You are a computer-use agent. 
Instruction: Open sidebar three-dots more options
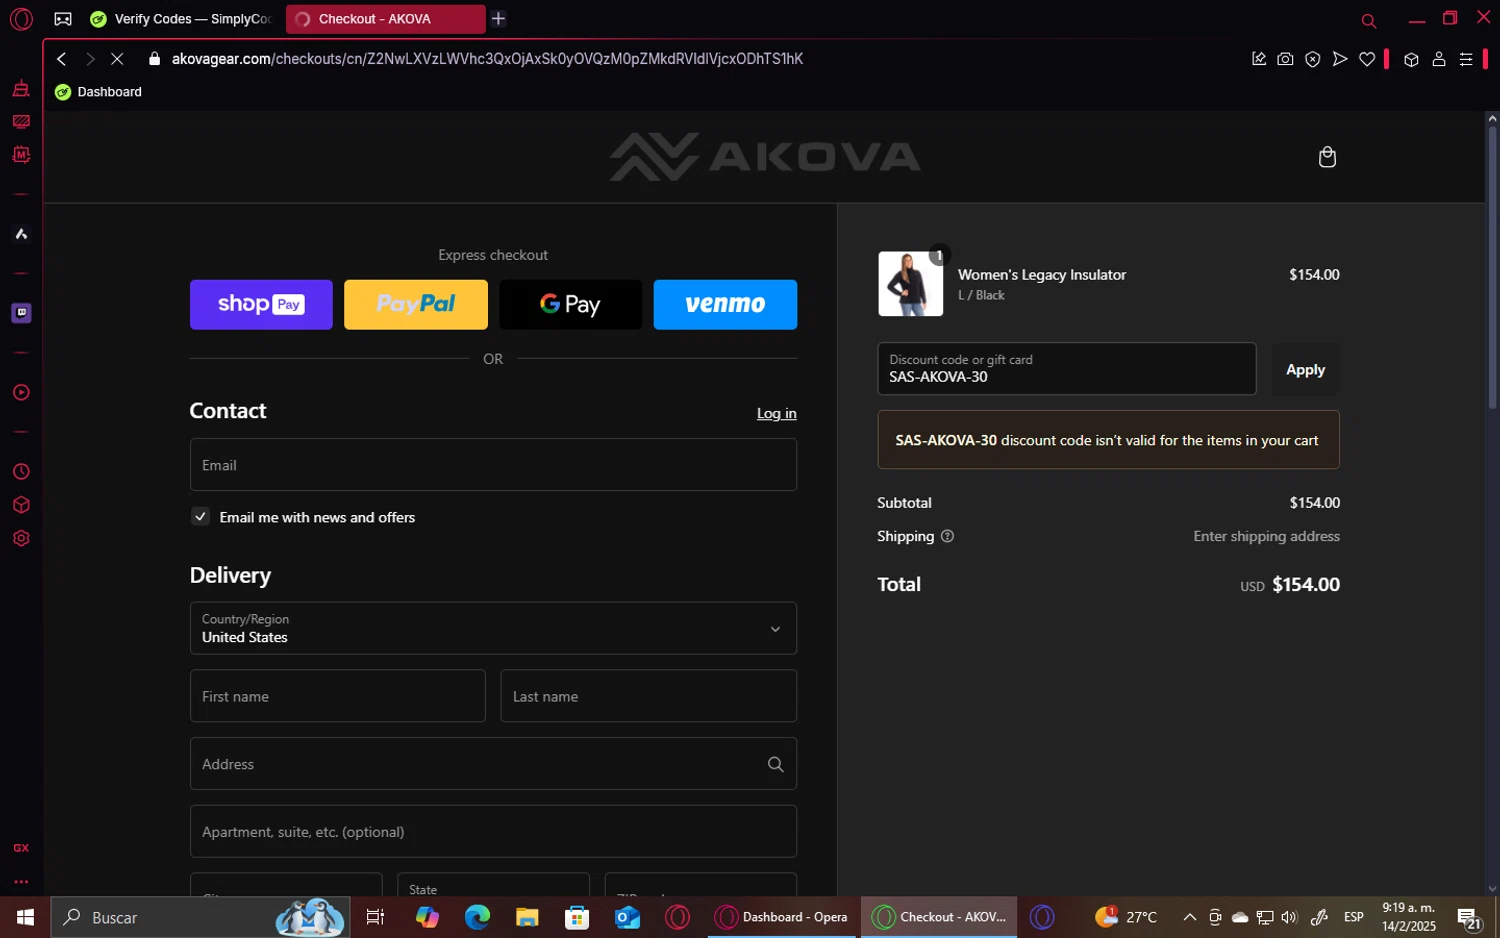click(21, 882)
